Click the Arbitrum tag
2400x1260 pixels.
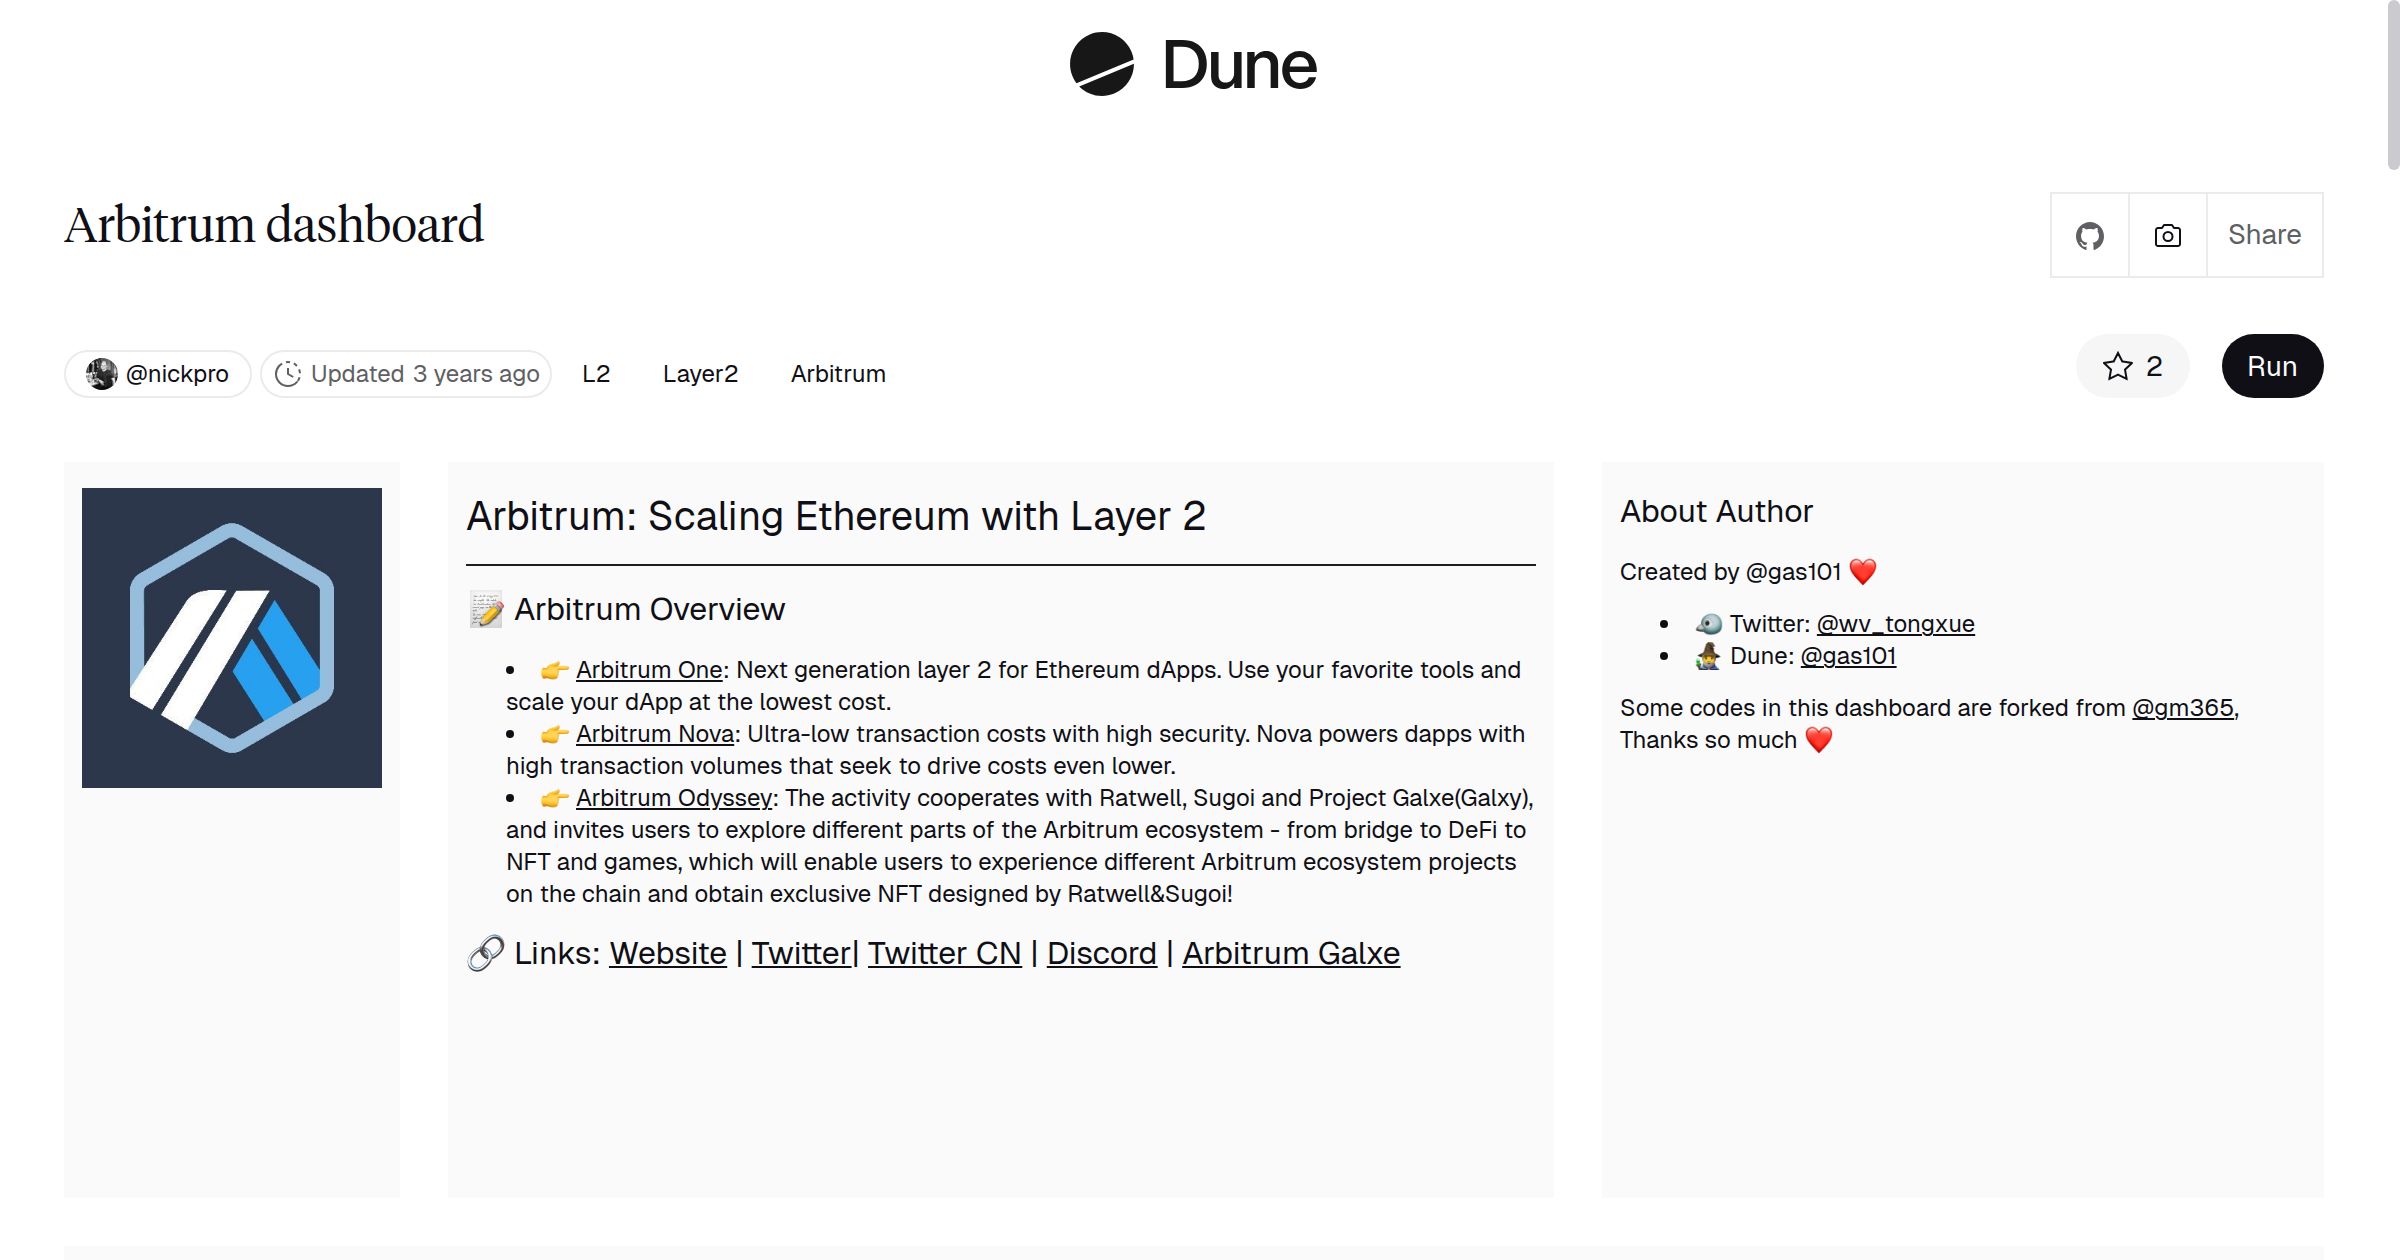pyautogui.click(x=838, y=373)
